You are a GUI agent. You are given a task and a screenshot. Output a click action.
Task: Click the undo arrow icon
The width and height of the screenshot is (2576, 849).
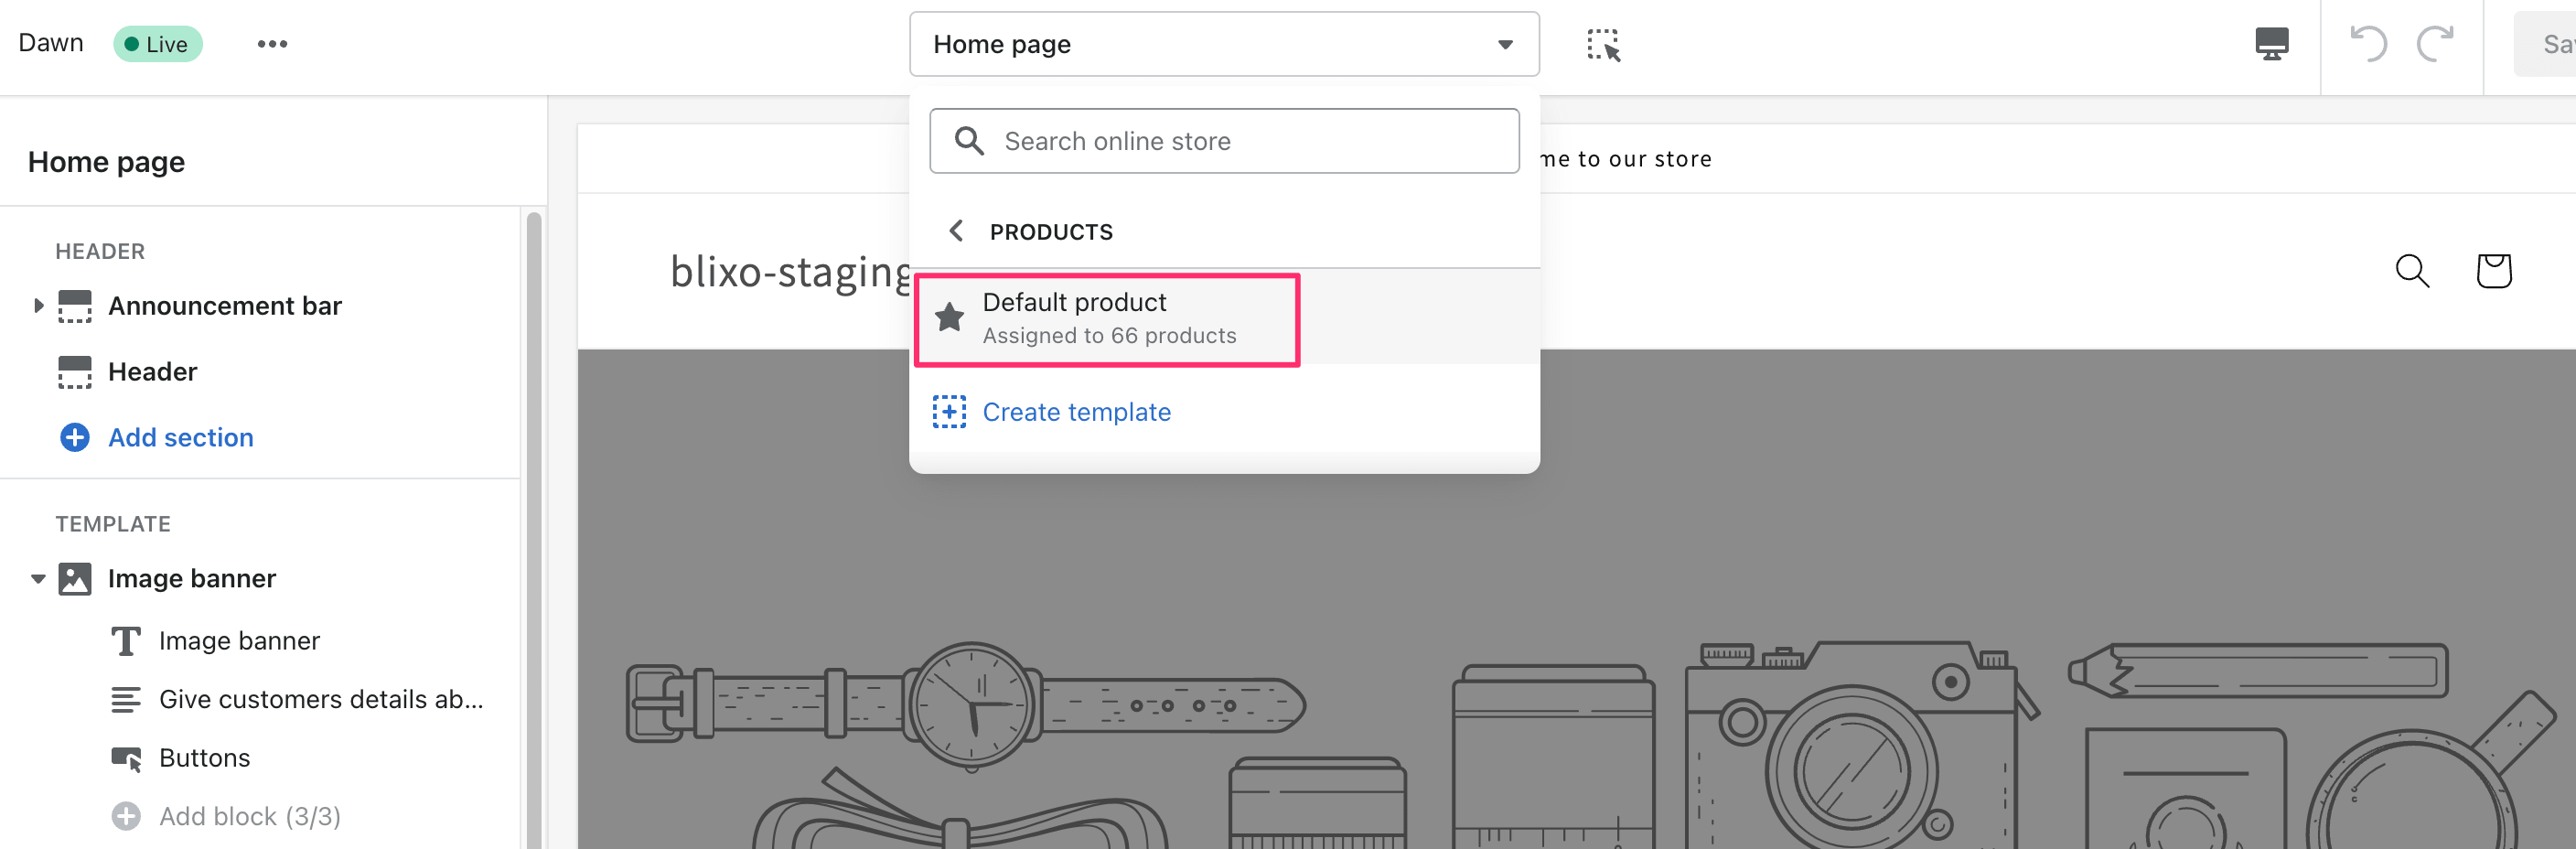click(2368, 44)
